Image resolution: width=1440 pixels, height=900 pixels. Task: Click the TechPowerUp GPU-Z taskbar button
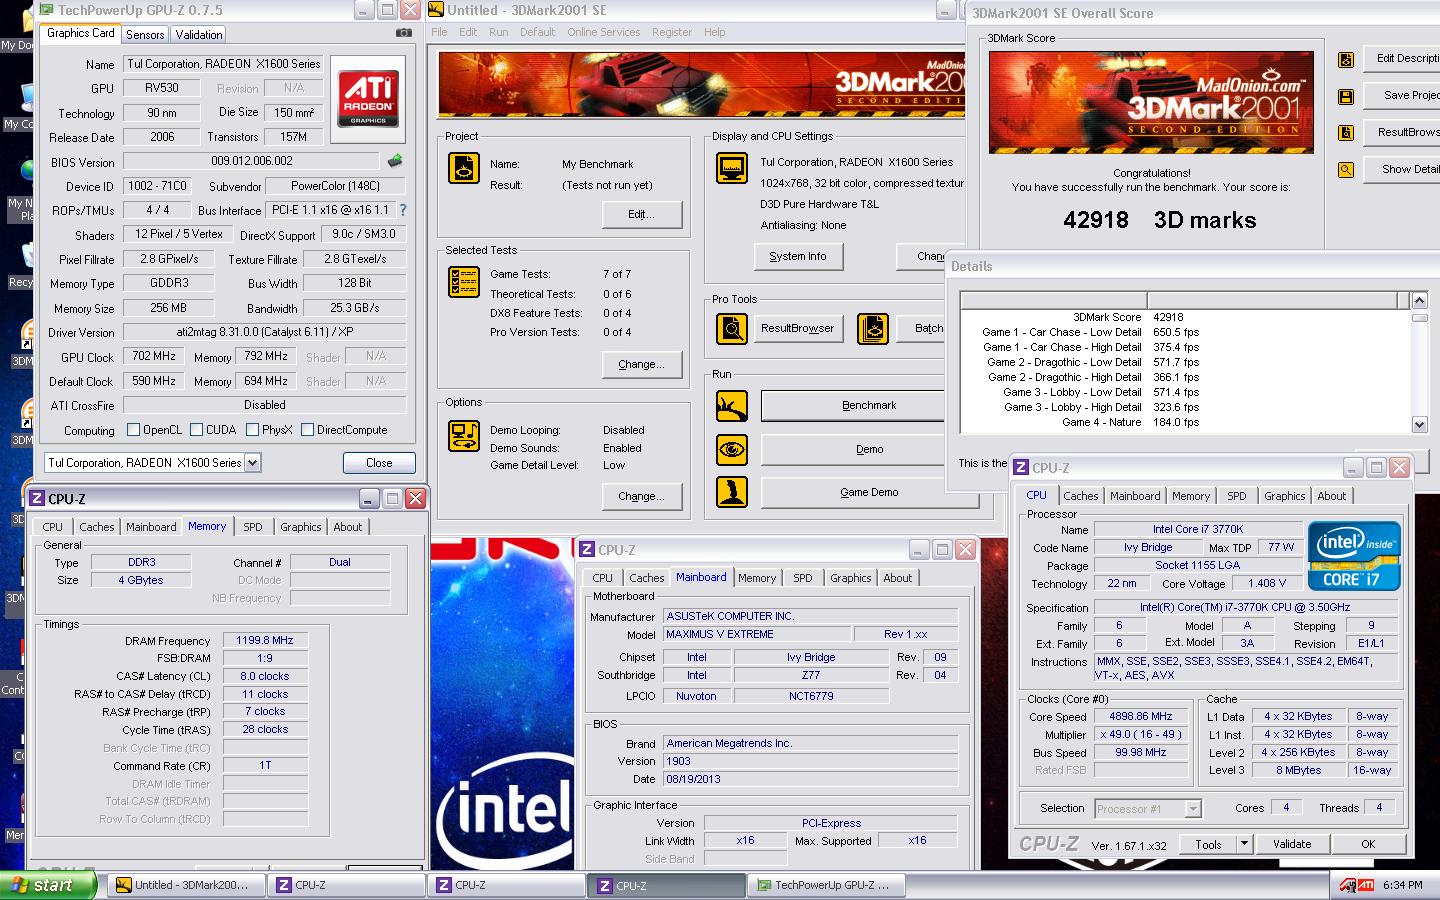click(826, 885)
